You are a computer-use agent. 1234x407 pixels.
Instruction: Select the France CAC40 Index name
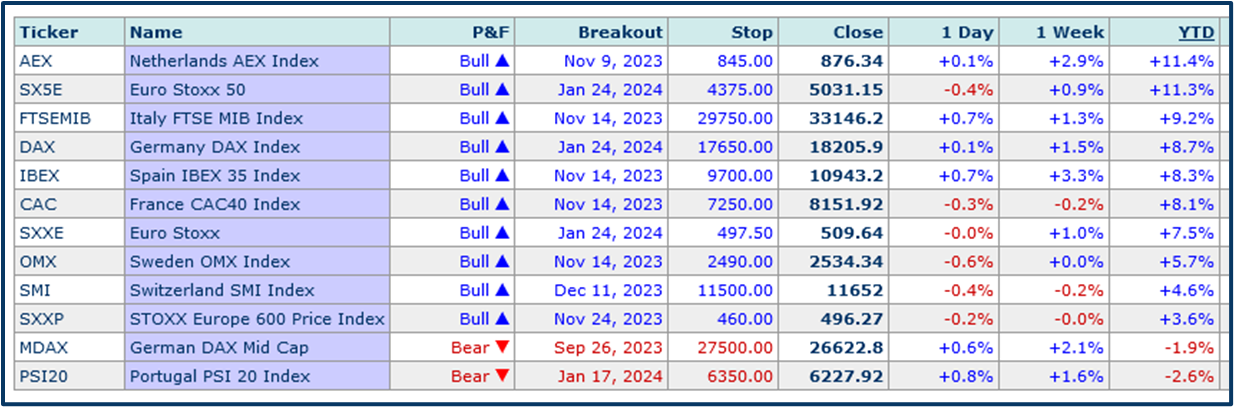click(214, 205)
